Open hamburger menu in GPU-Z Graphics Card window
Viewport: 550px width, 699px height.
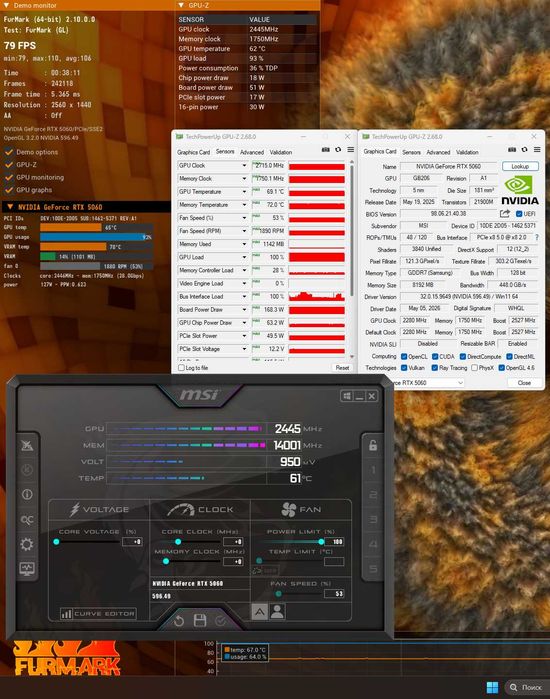tap(537, 150)
